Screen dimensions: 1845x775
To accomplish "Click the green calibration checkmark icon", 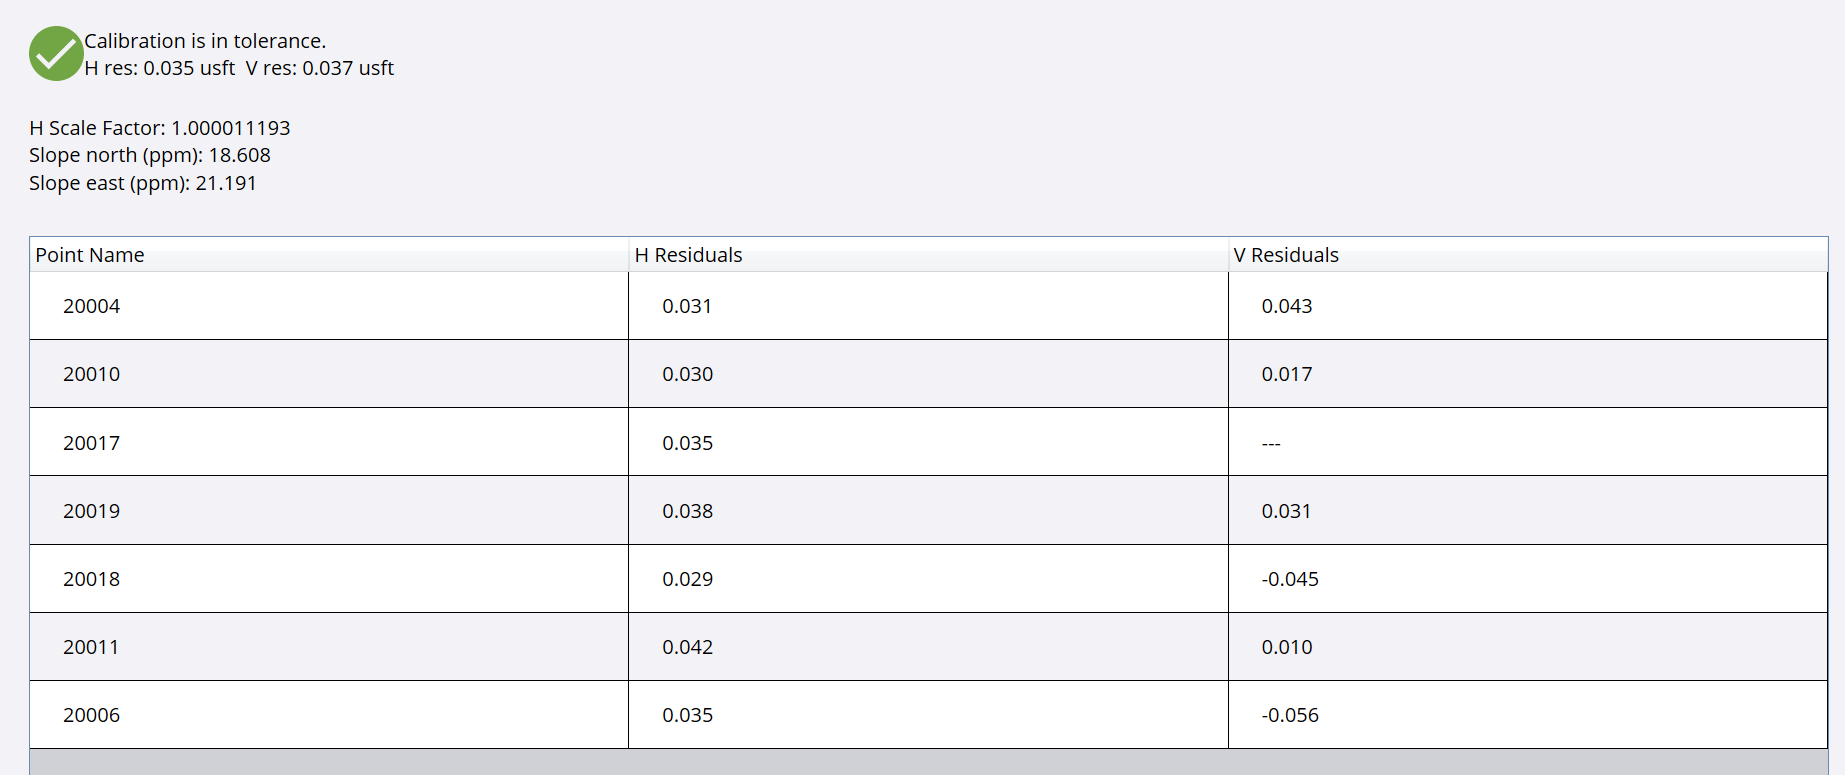I will pos(56,54).
